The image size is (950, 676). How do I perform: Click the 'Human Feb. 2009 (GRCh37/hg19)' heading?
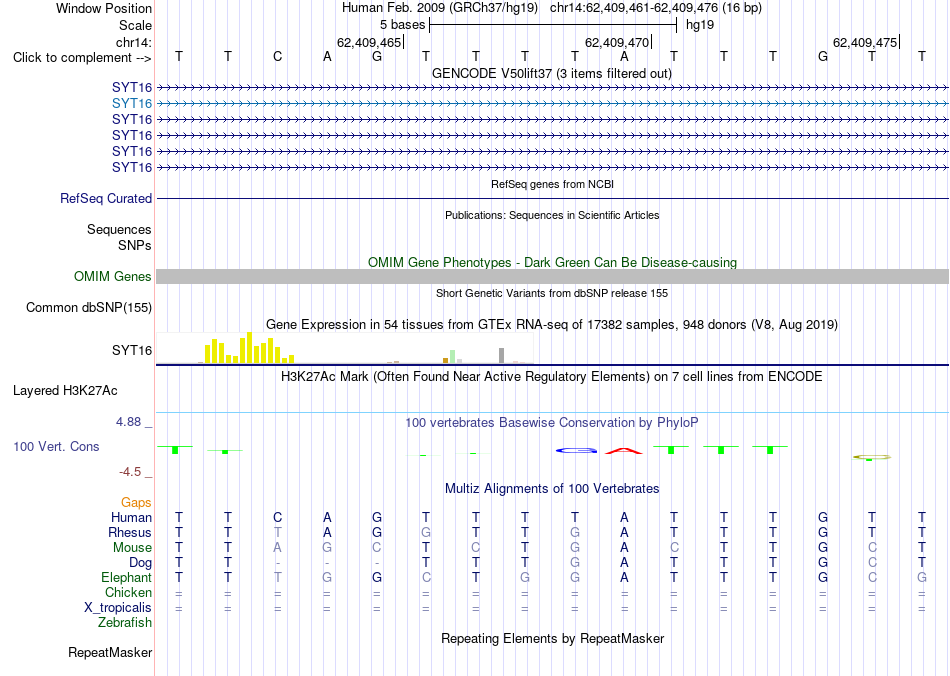click(441, 8)
